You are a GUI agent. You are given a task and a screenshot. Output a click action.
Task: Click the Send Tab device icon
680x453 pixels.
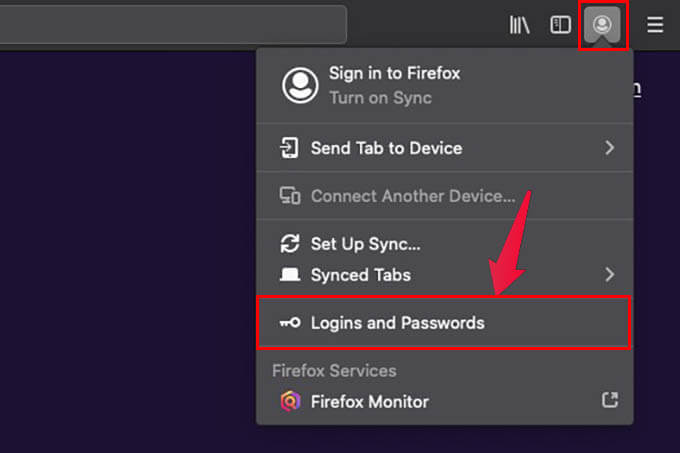(x=291, y=148)
